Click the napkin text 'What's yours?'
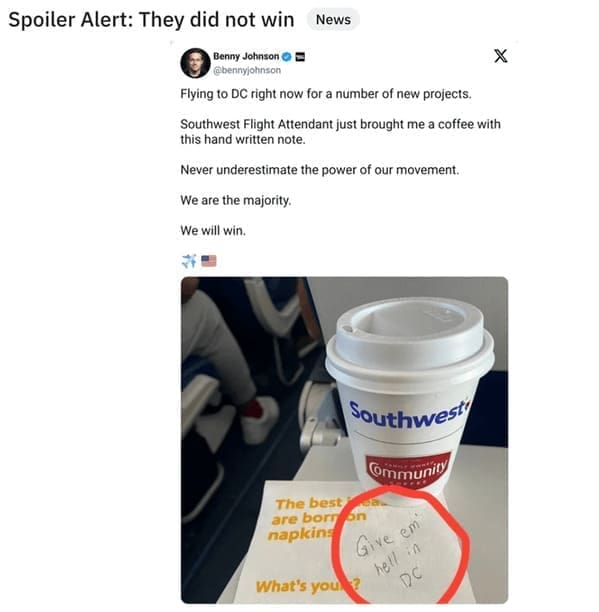 pos(308,585)
